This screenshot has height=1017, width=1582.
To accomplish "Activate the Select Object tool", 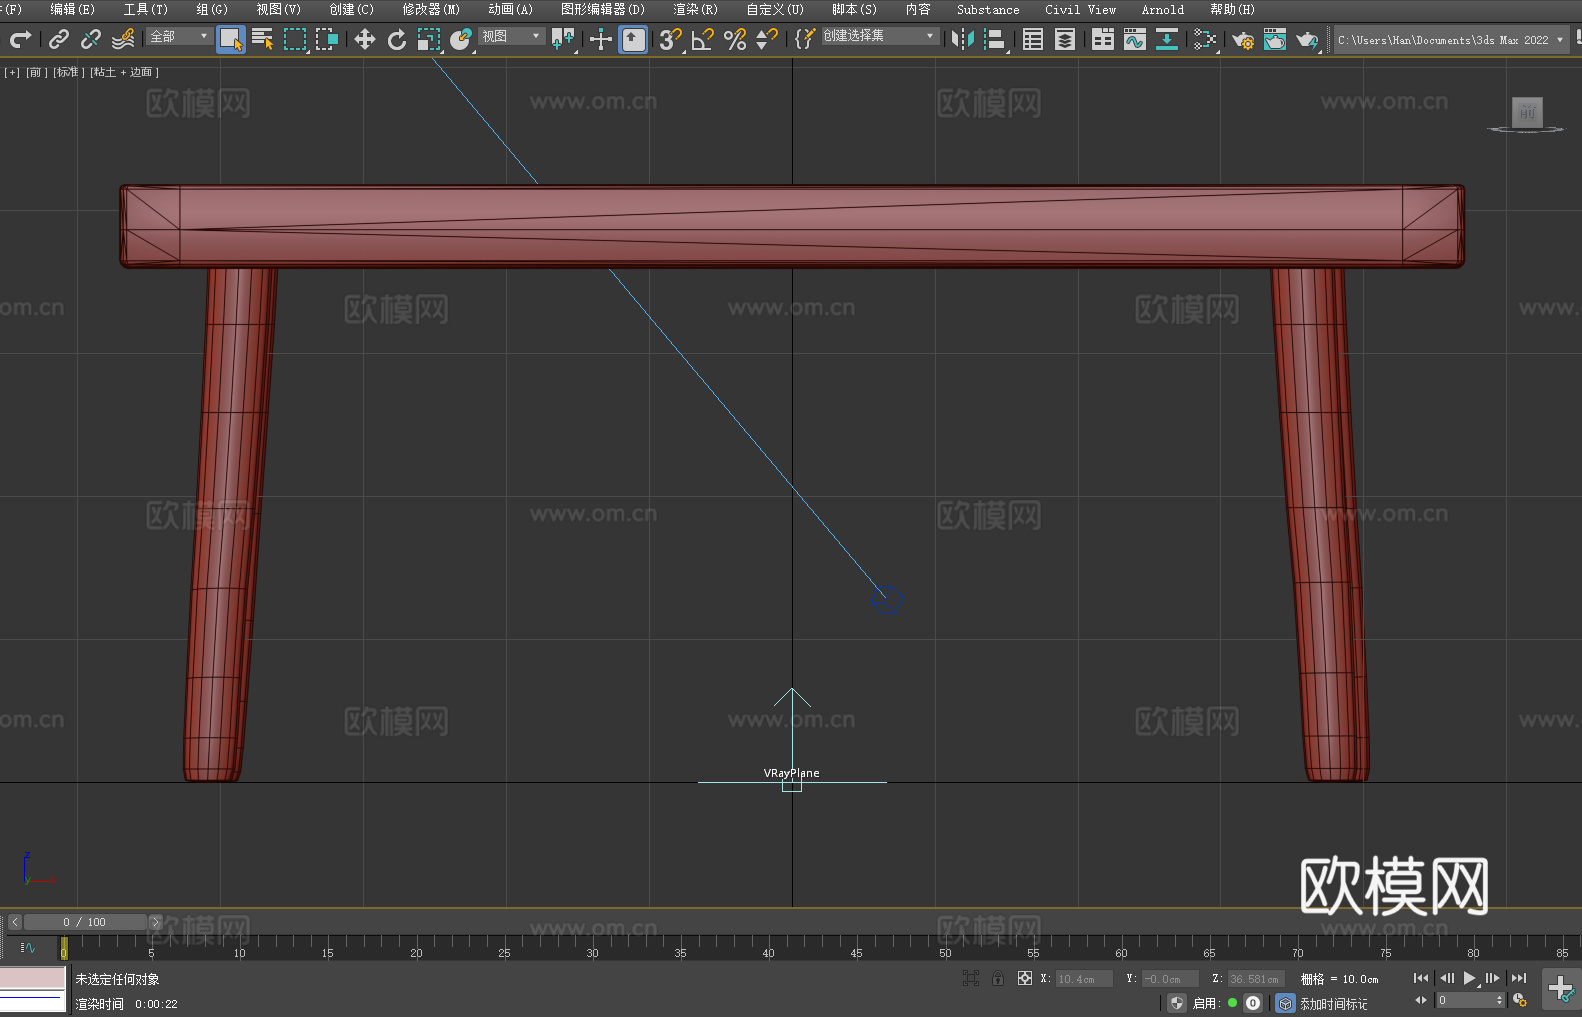I will click(x=231, y=39).
